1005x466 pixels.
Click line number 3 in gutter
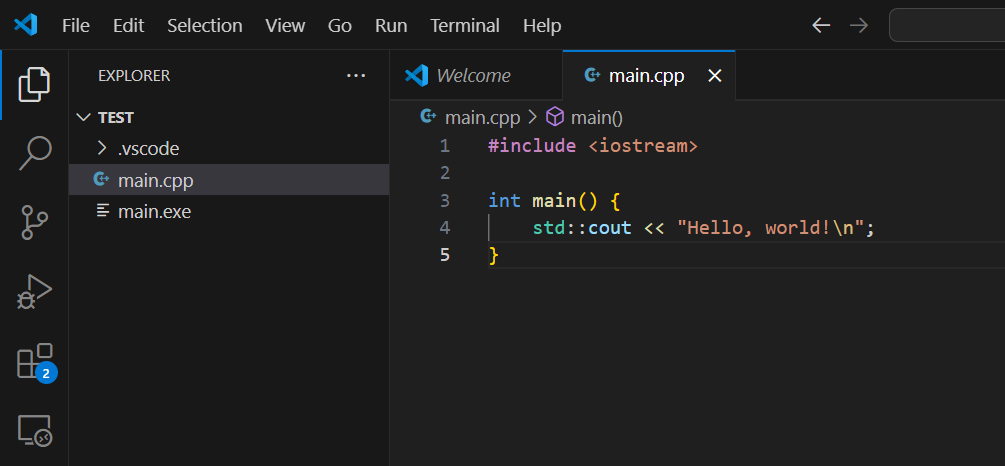point(445,200)
